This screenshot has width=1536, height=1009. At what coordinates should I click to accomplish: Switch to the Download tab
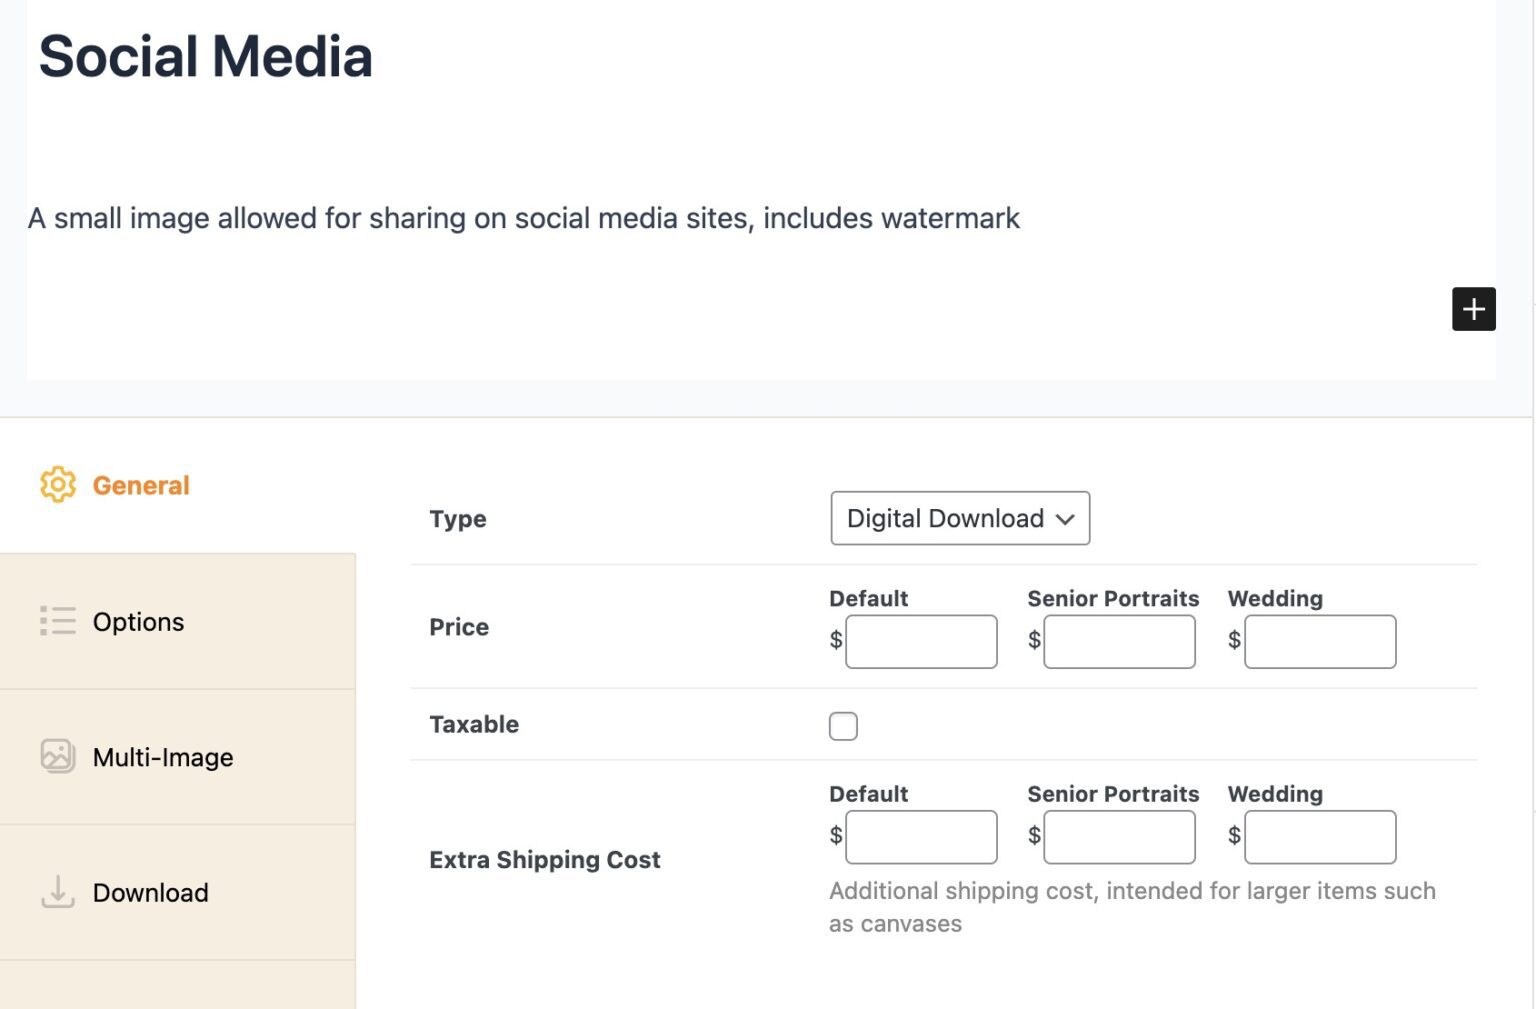tap(150, 892)
